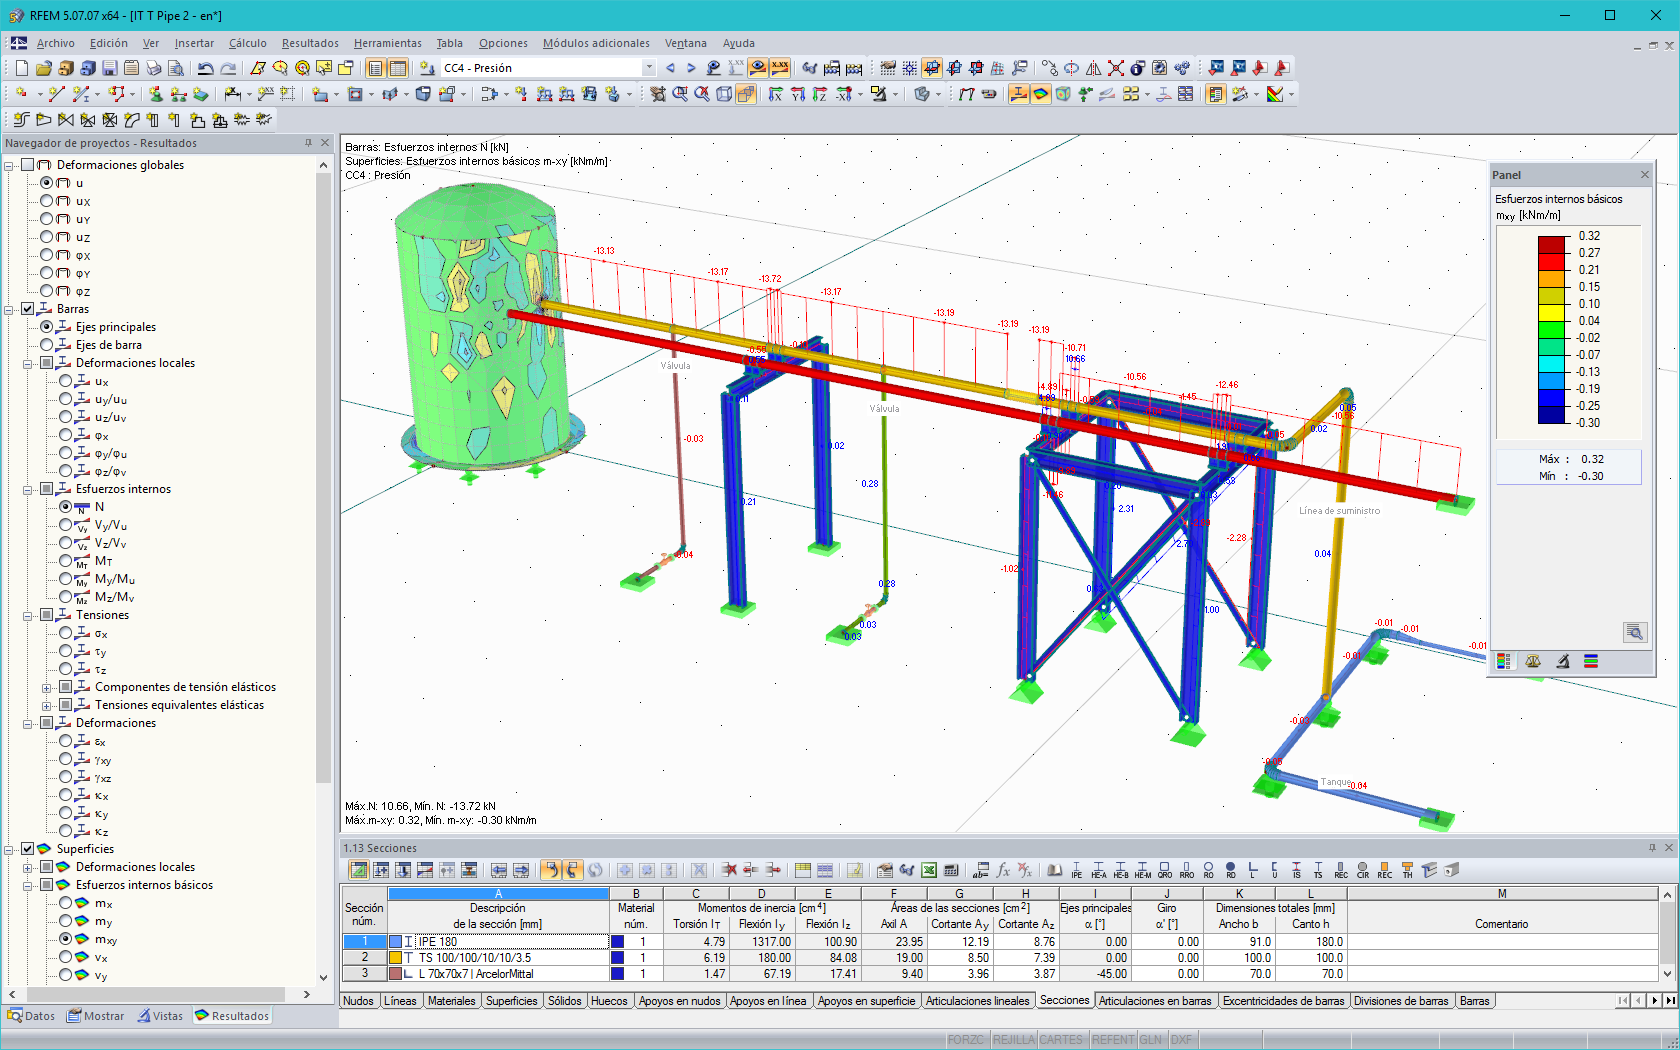
Task: Redo the last undone action
Action: [228, 68]
